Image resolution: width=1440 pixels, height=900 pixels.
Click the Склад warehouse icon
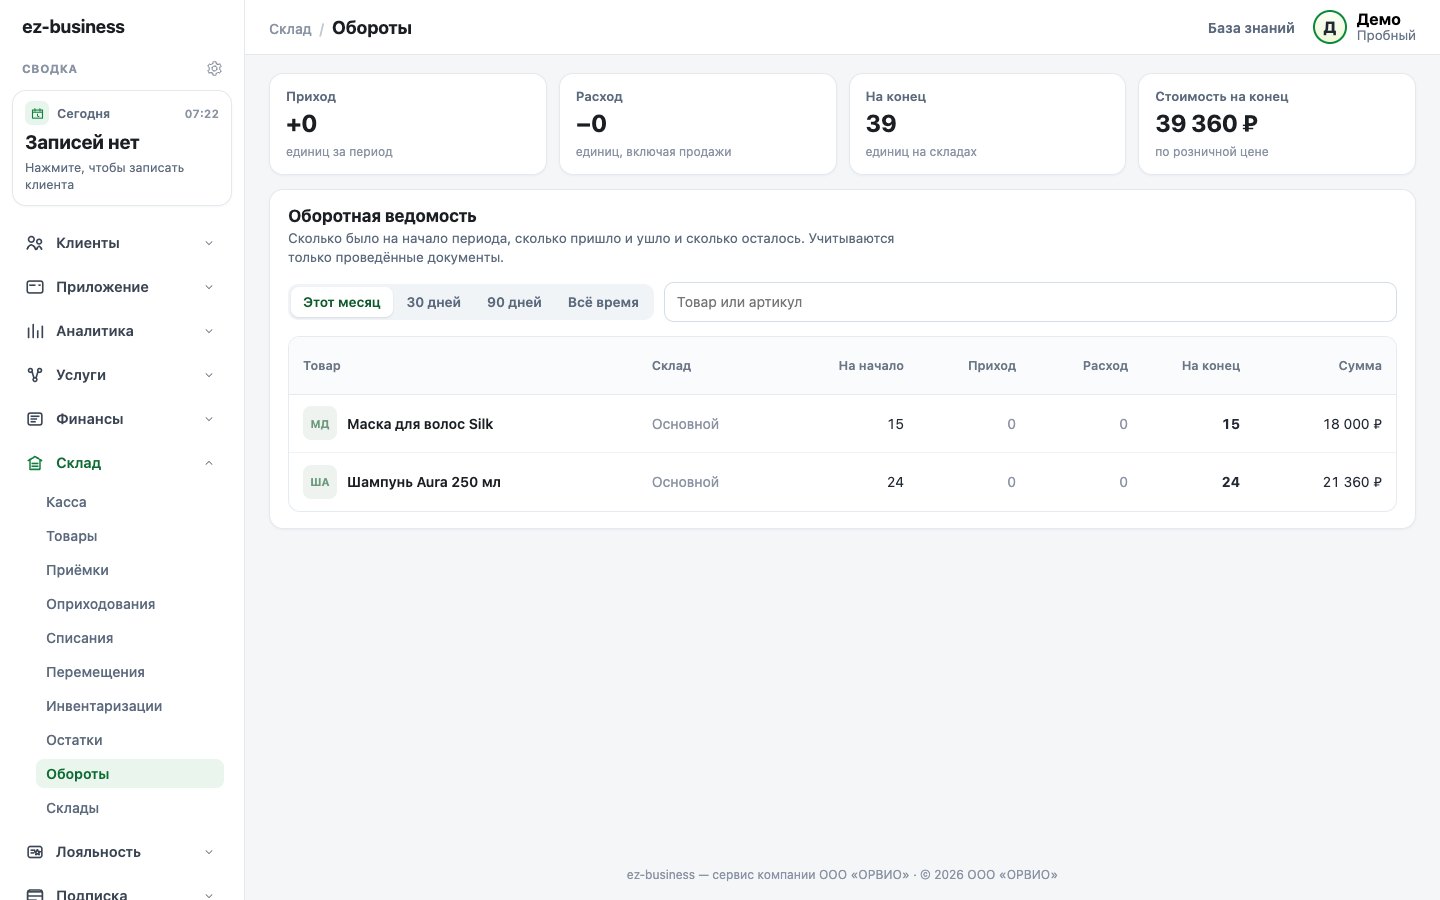pyautogui.click(x=35, y=463)
